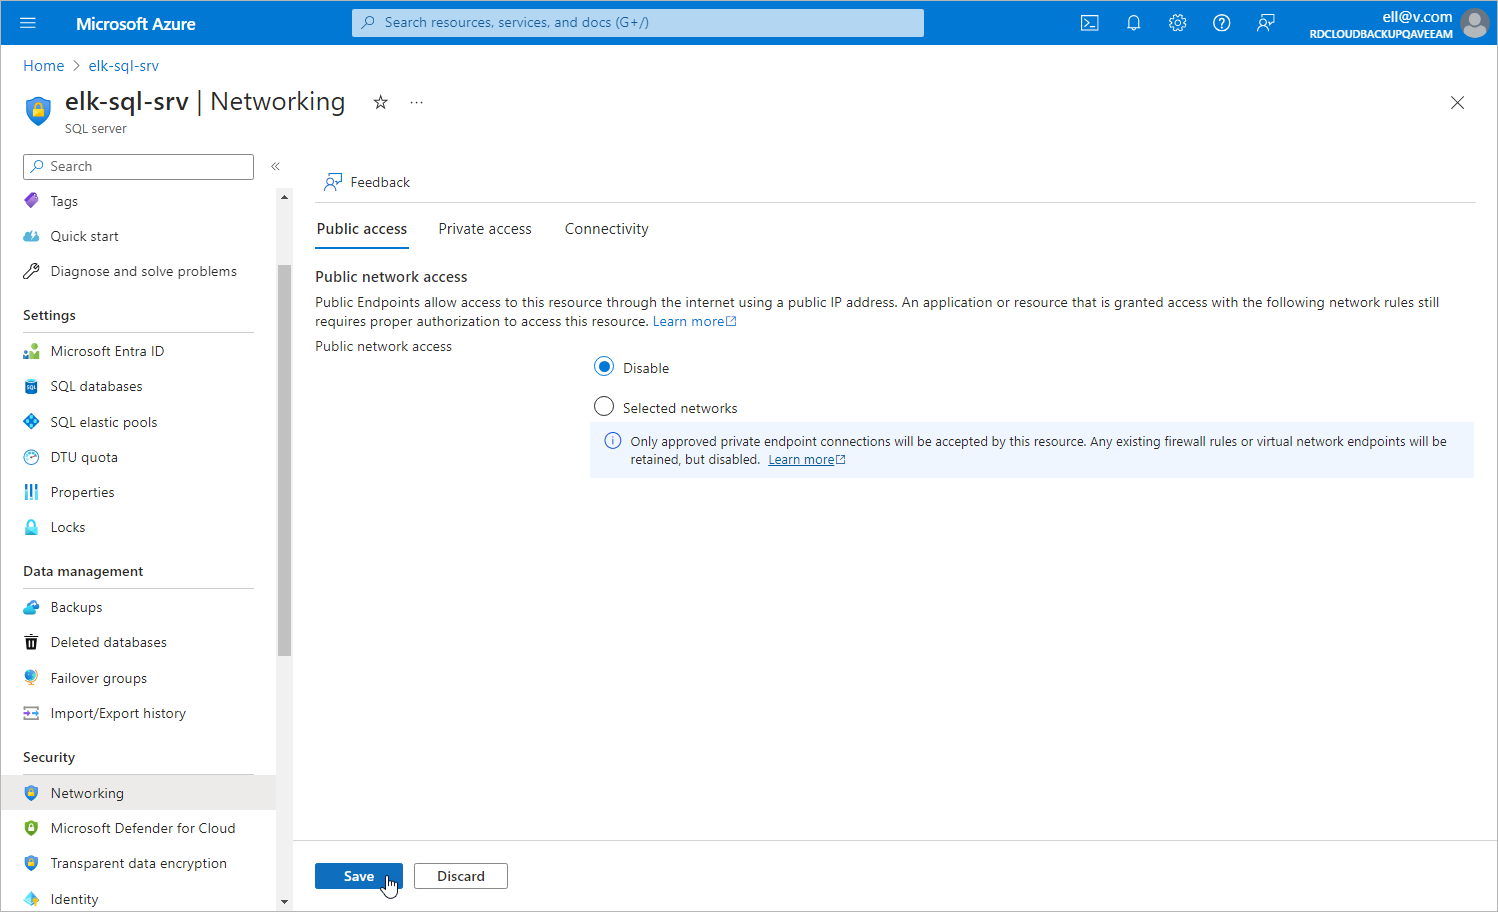Open the notifications bell
The width and height of the screenshot is (1498, 912).
click(1134, 23)
